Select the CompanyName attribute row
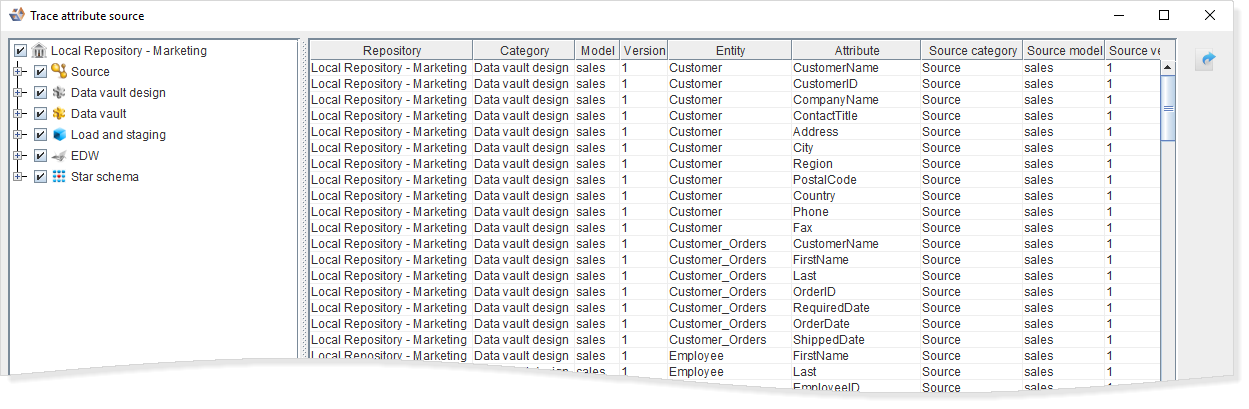 pos(835,100)
